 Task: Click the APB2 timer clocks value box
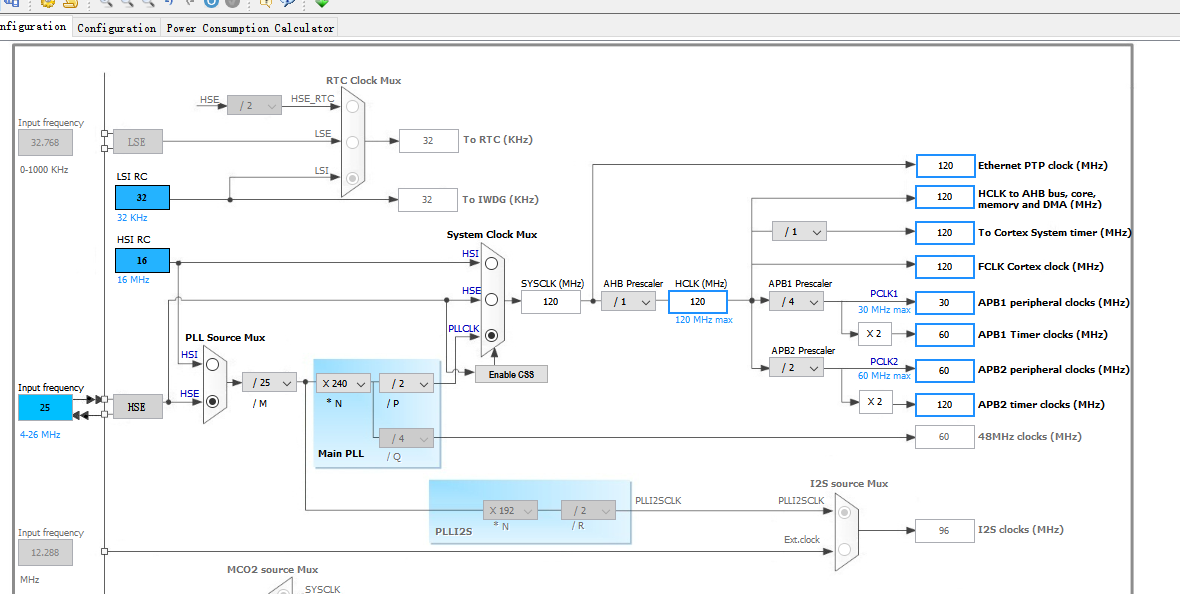(x=945, y=404)
